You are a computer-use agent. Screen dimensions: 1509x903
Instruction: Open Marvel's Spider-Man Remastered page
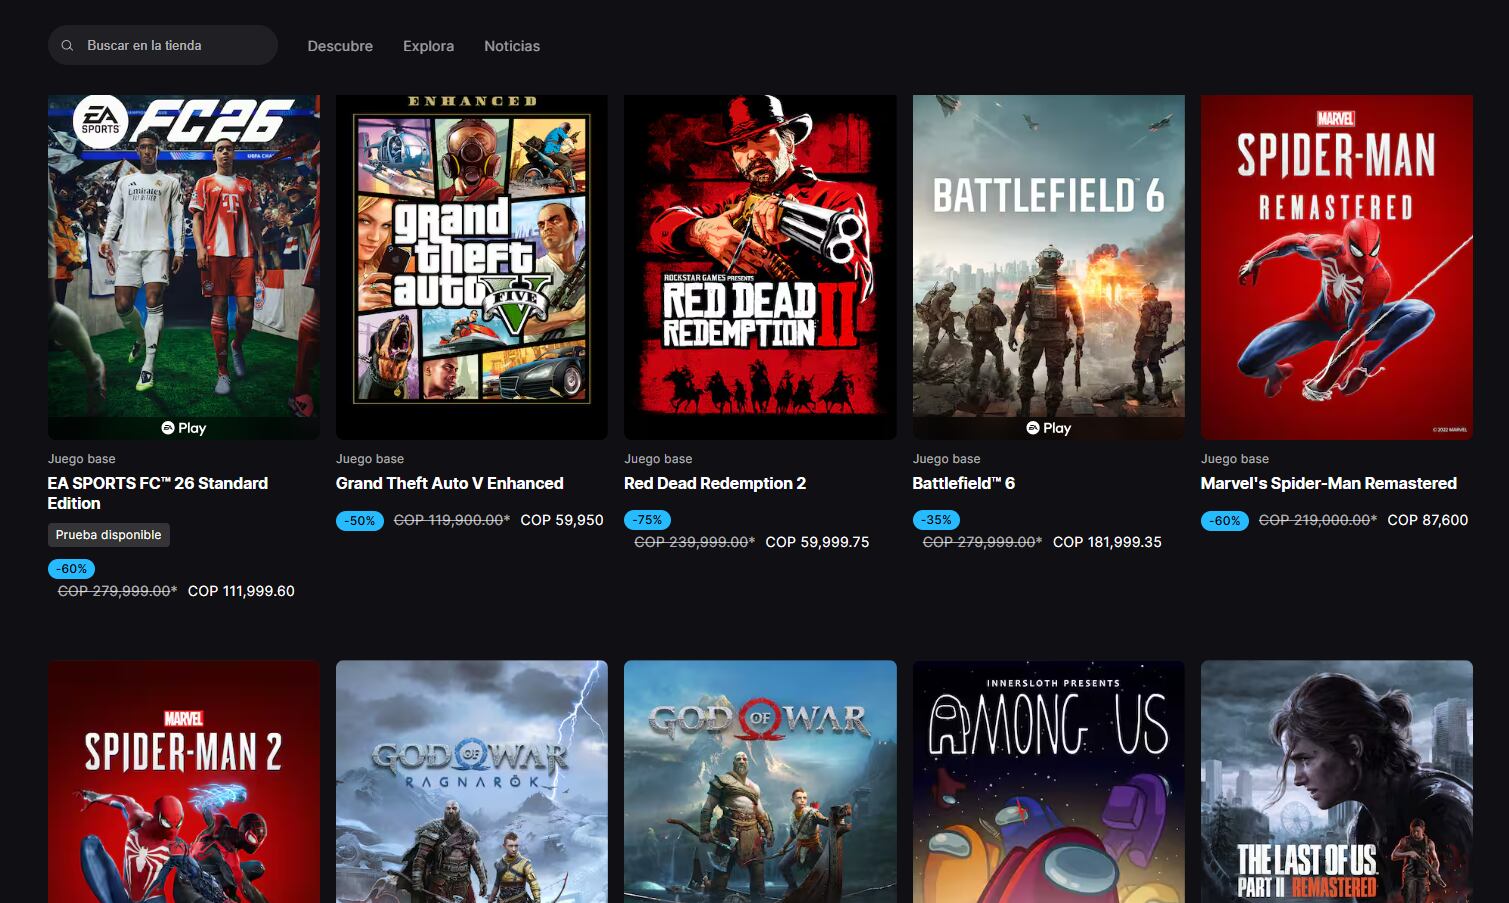pos(1327,483)
